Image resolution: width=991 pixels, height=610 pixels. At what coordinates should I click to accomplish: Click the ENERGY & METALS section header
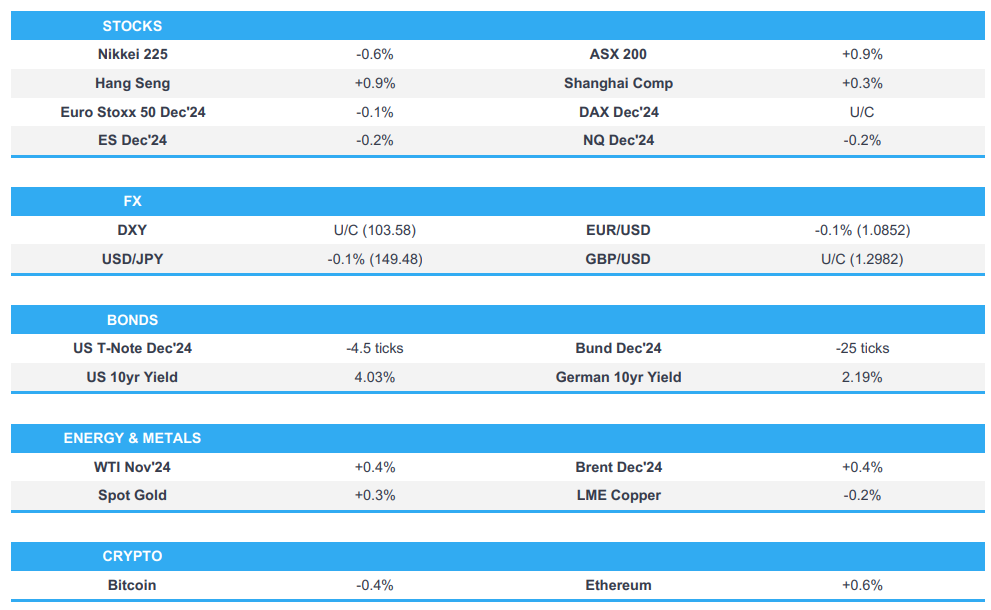click(132, 438)
